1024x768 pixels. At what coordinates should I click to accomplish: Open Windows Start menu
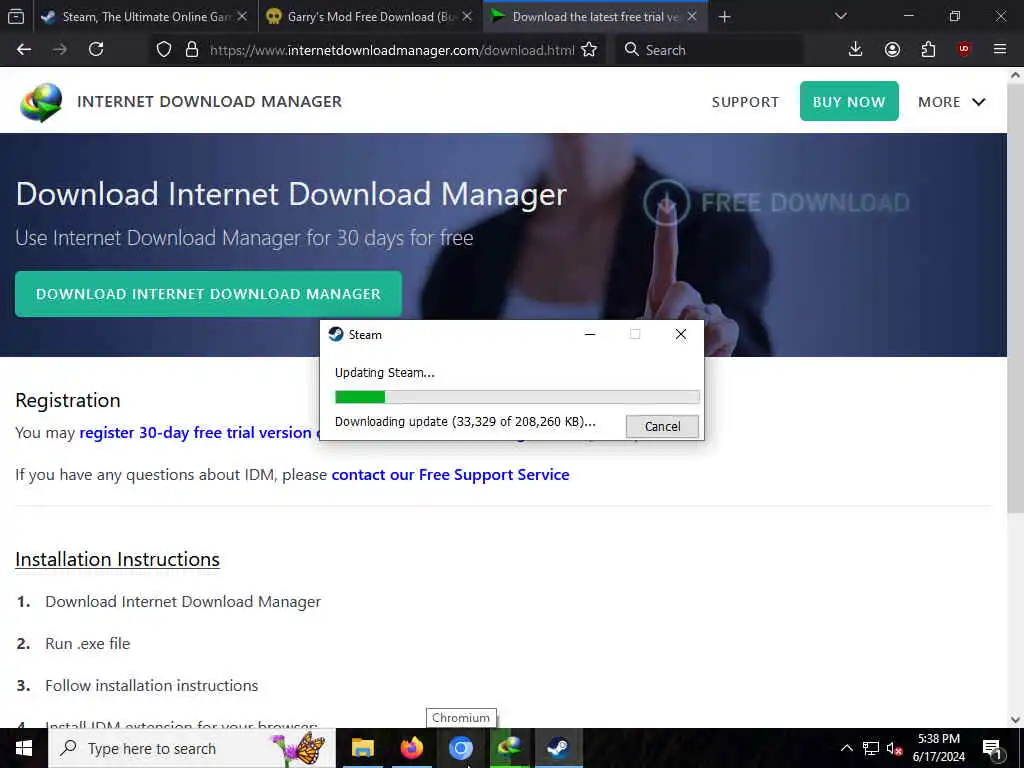[24, 748]
